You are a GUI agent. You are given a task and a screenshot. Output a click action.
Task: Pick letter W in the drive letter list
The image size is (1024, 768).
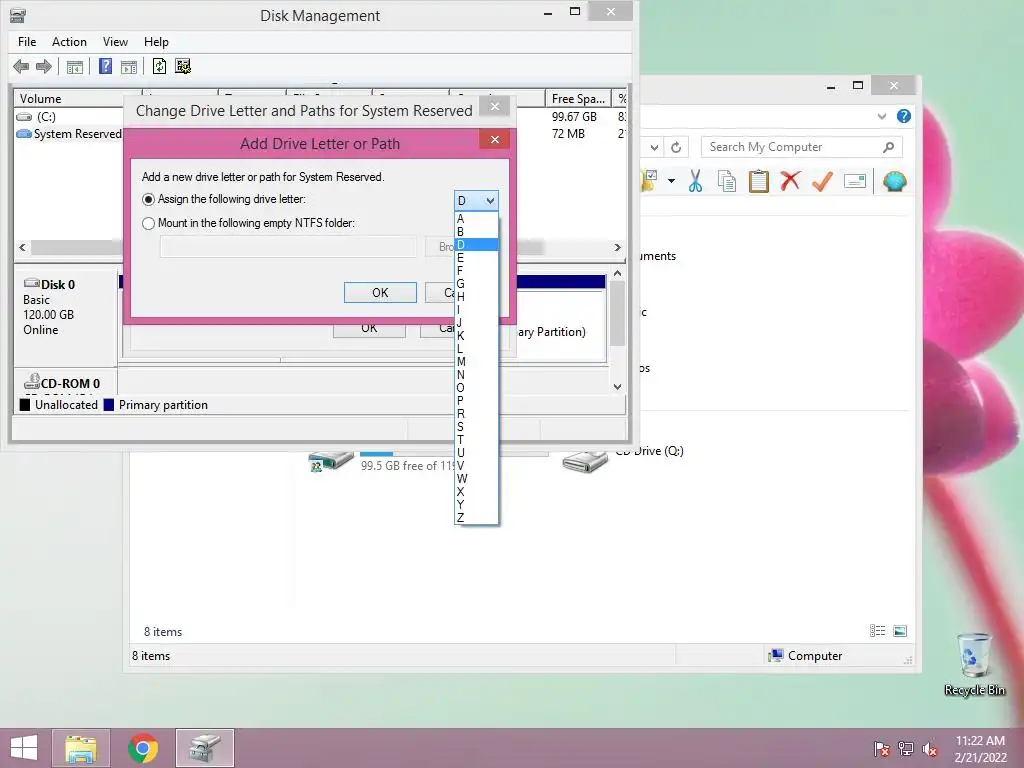(x=476, y=479)
